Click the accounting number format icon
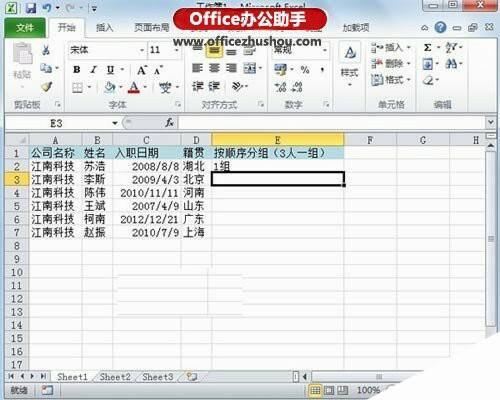 coord(280,69)
